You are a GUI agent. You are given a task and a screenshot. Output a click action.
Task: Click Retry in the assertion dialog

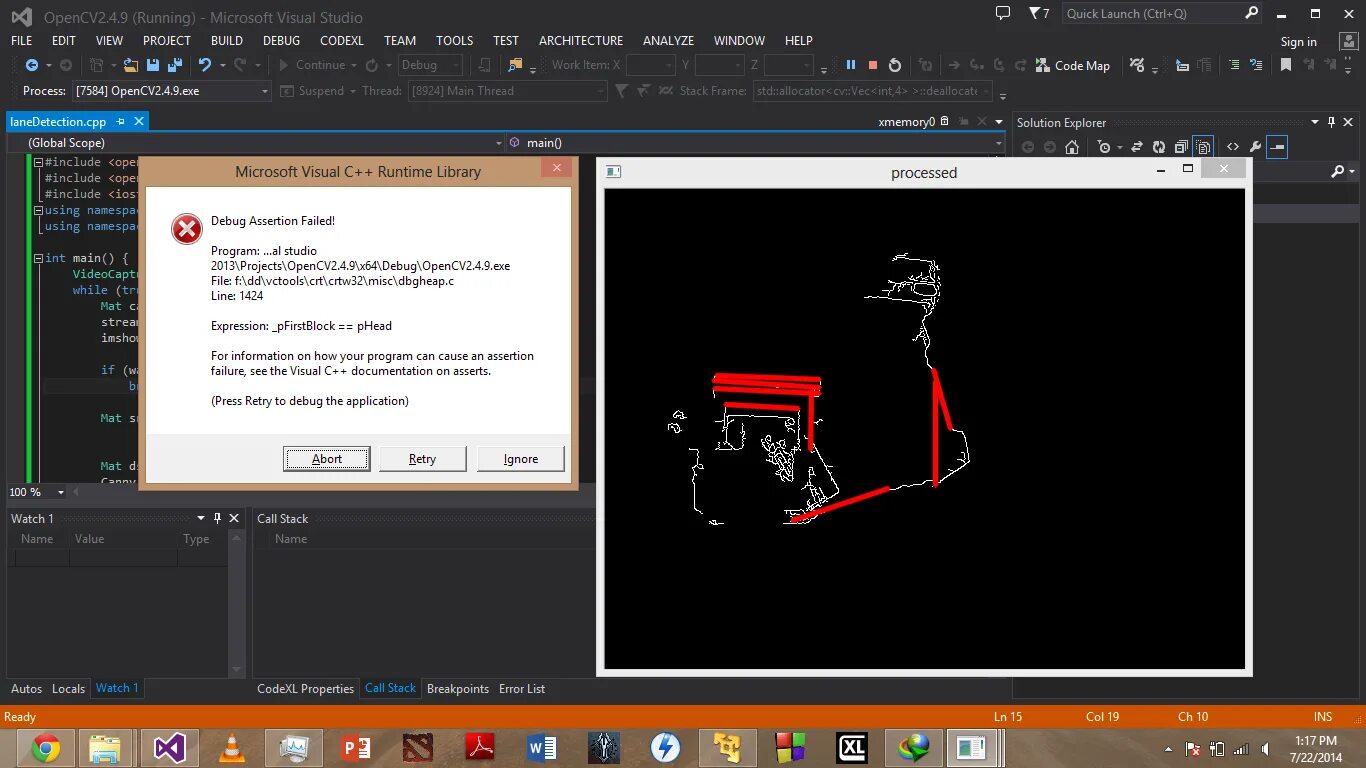click(422, 459)
